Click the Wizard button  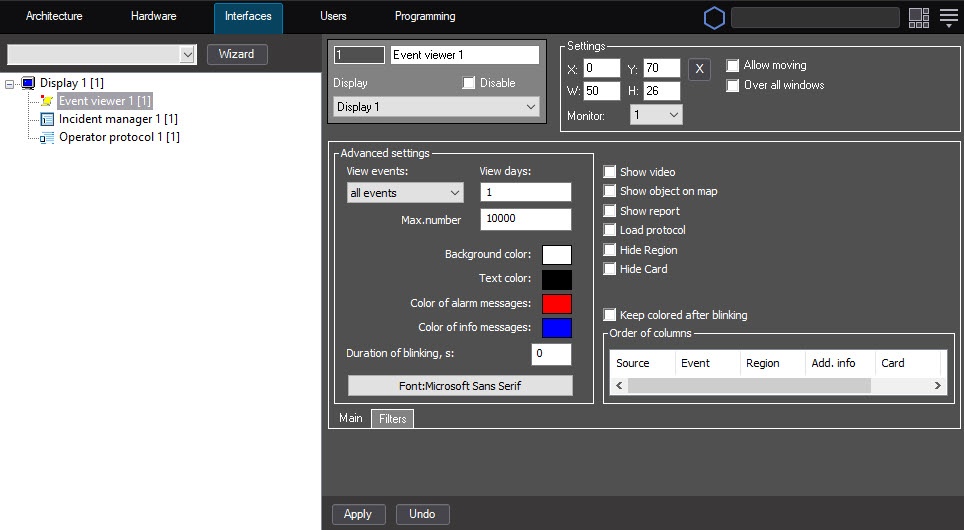tap(237, 54)
